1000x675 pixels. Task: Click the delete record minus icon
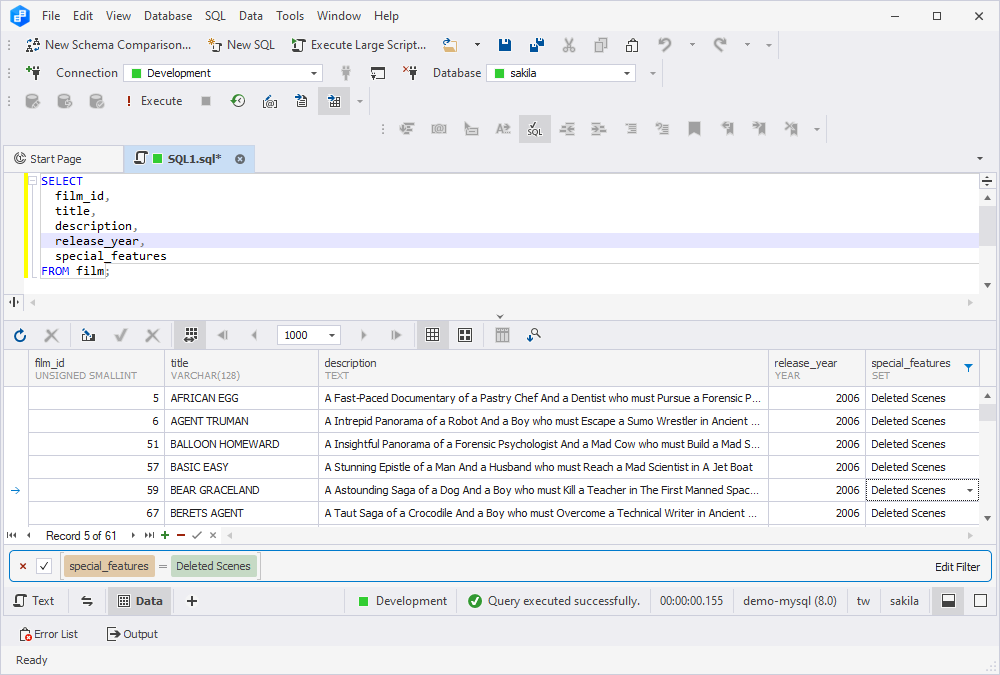tap(181, 535)
